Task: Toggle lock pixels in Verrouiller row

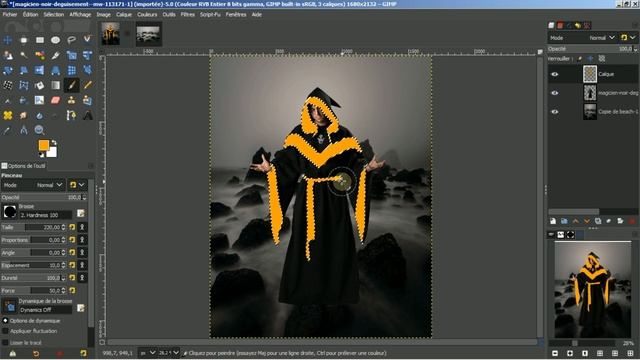Action: (x=579, y=59)
